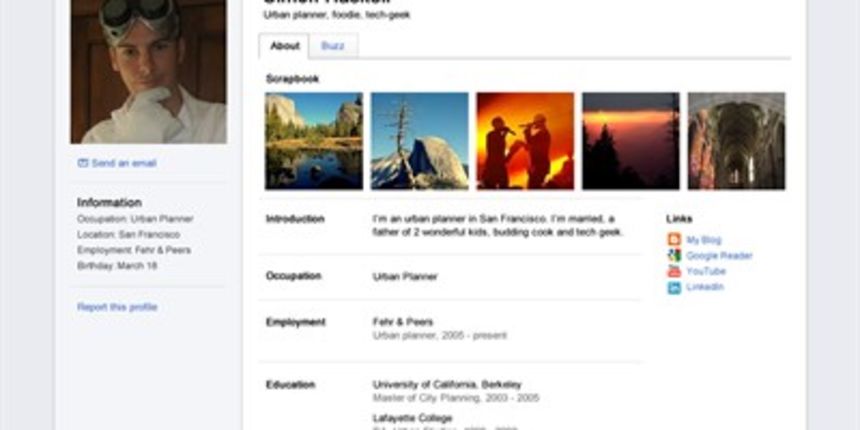Open the My Blog link
Image resolution: width=860 pixels, height=430 pixels.
coord(703,240)
